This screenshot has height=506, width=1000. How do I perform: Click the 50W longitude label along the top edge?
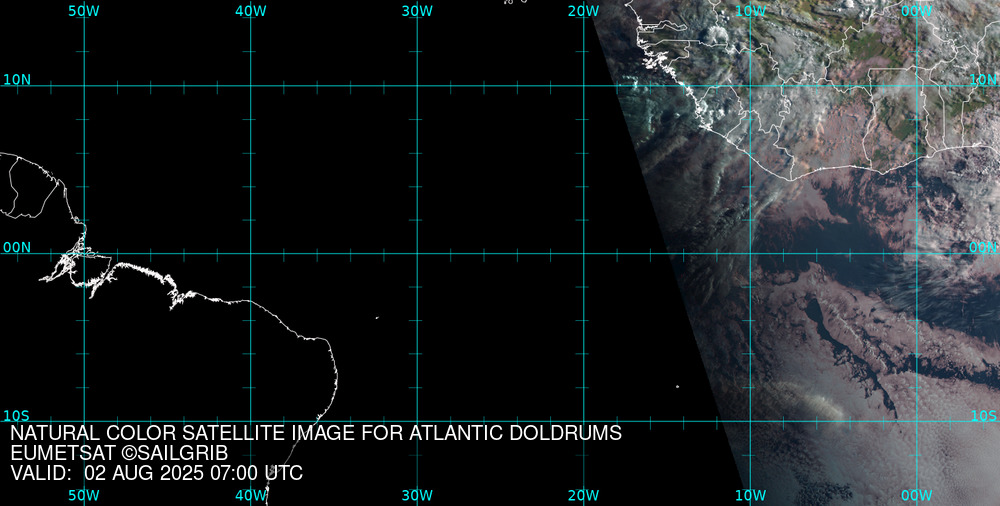click(84, 11)
